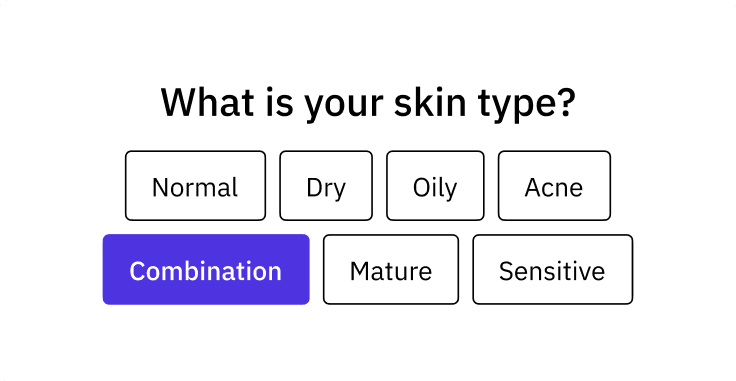Deselect the highlighted Combination option
Viewport: 736px width, 381px height.
(206, 269)
